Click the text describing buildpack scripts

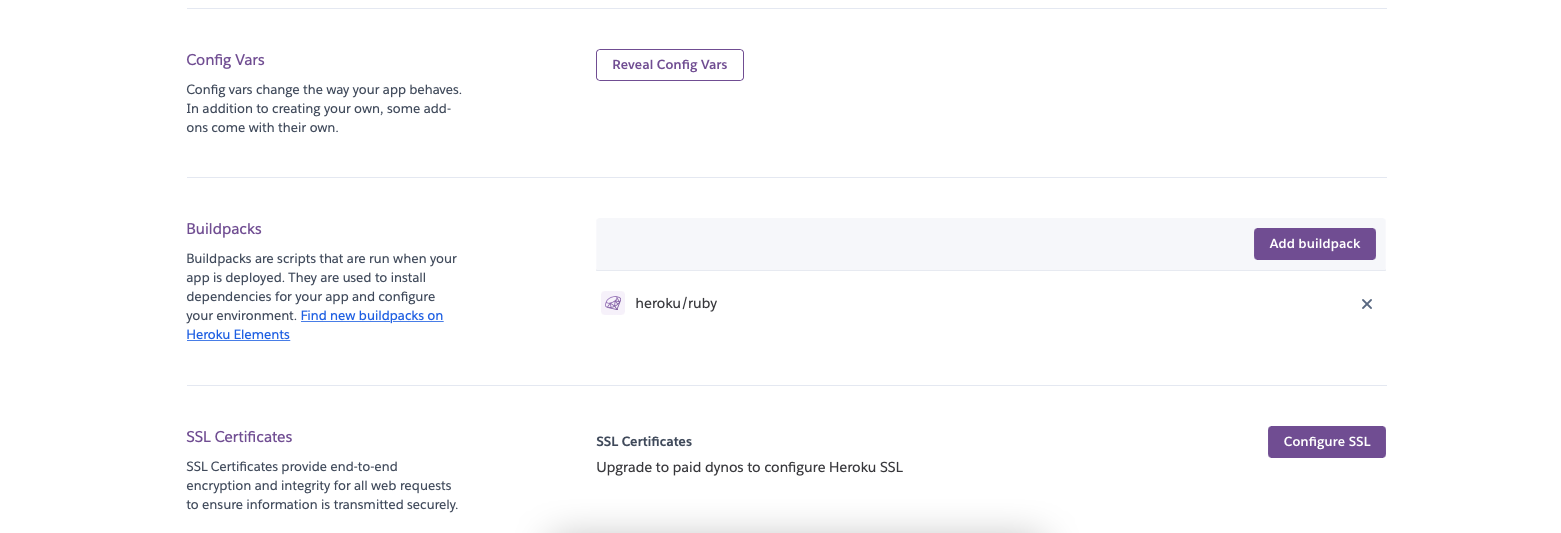[x=321, y=277]
